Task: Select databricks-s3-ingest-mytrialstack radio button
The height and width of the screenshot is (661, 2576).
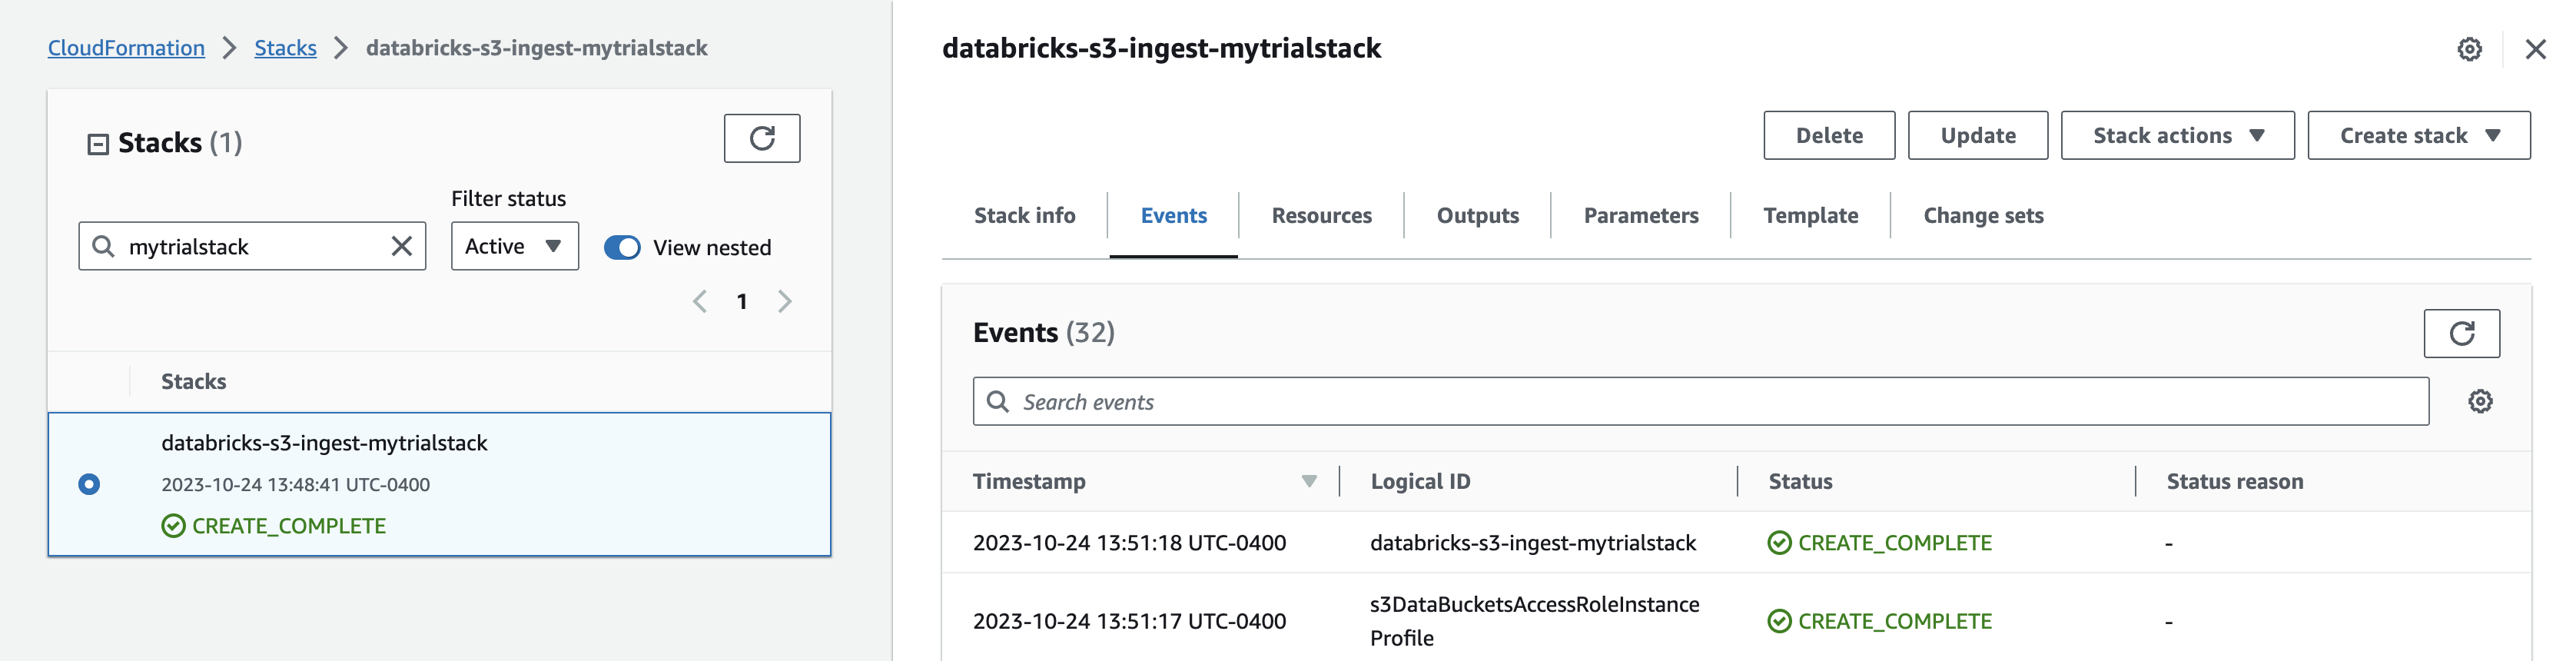Action: 89,484
